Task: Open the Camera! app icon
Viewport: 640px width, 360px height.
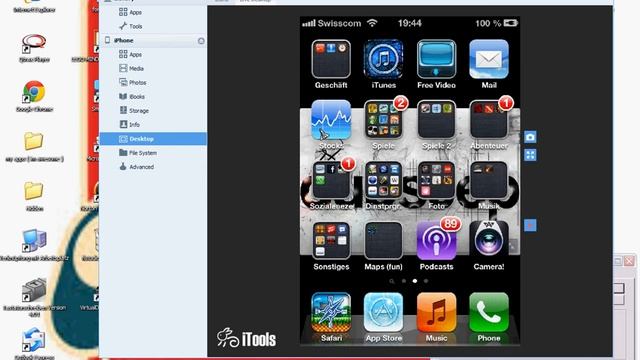Action: (x=489, y=241)
